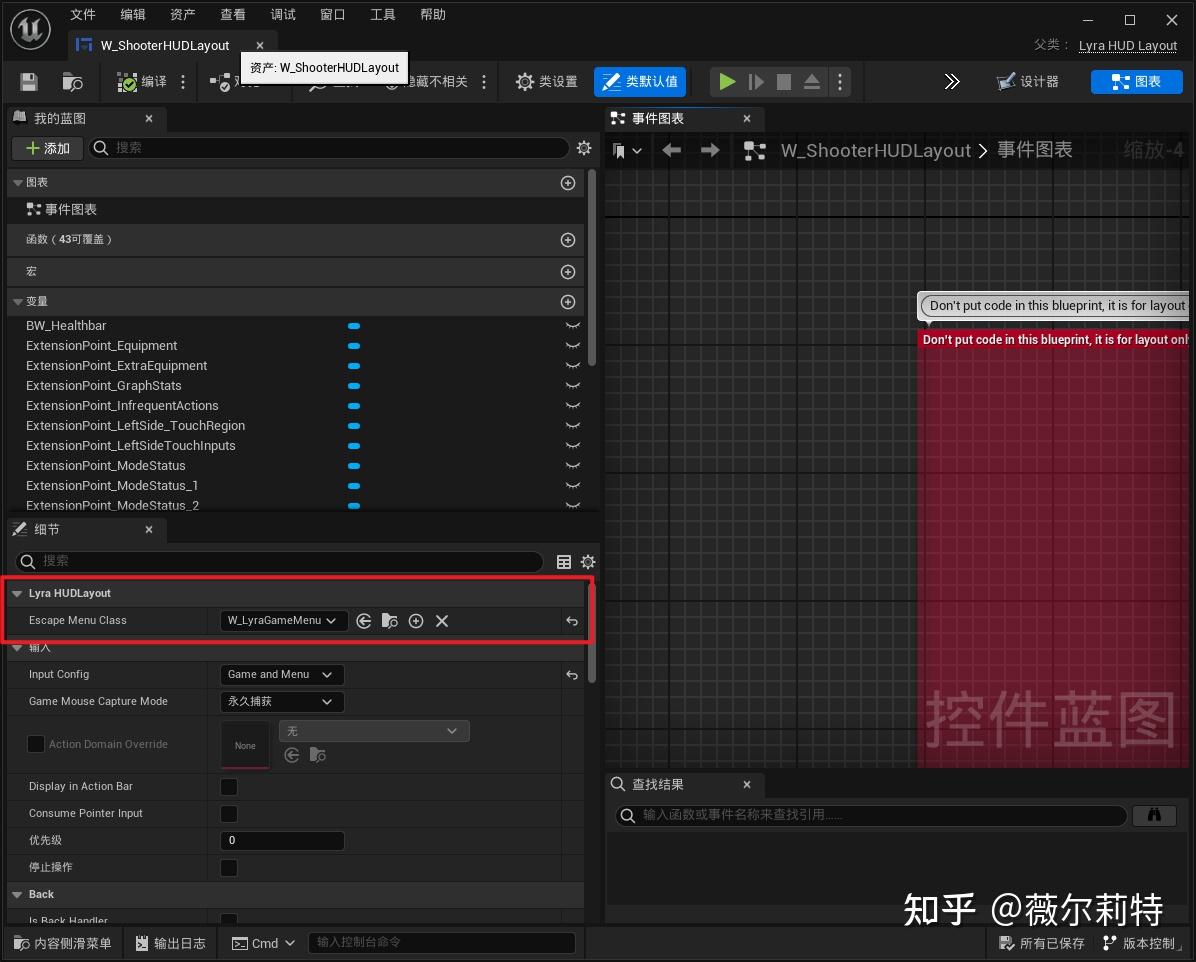1196x962 pixels.
Task: Collapse the 变量 section in My Blueprint
Action: click(18, 301)
